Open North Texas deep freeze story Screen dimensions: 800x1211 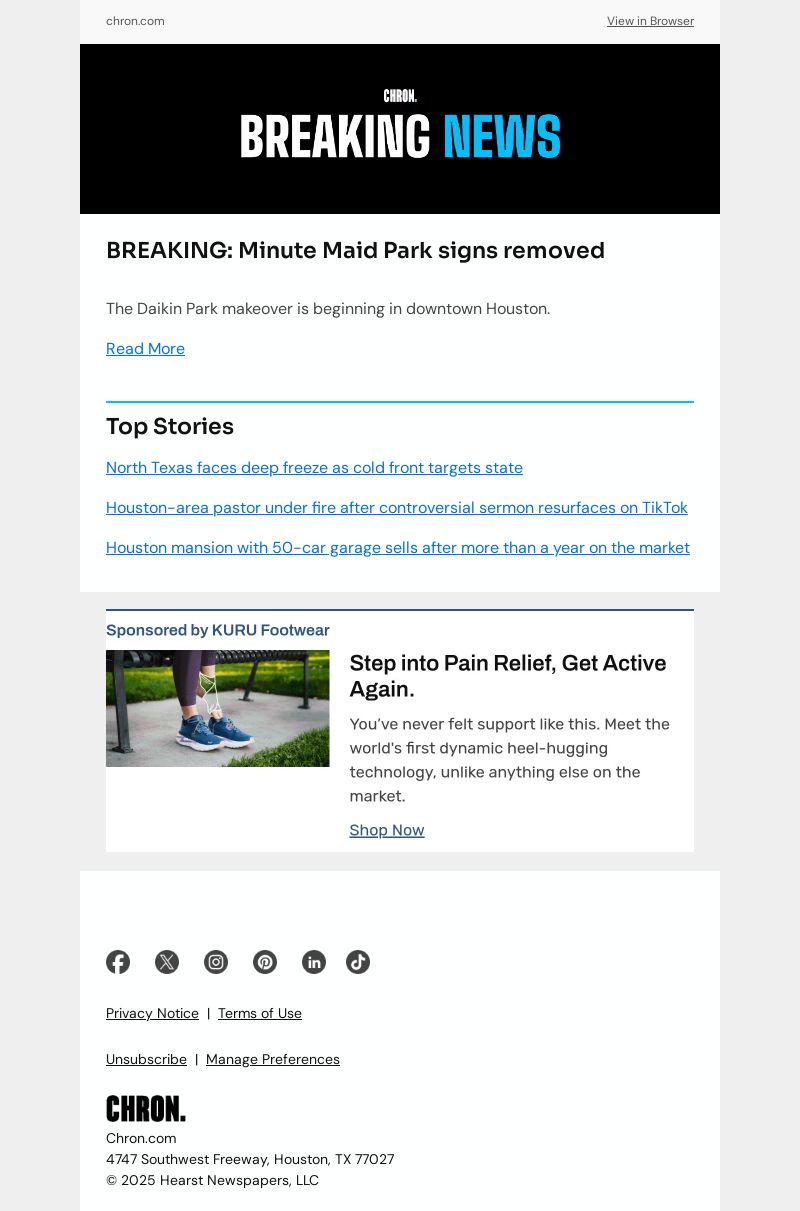coord(314,468)
